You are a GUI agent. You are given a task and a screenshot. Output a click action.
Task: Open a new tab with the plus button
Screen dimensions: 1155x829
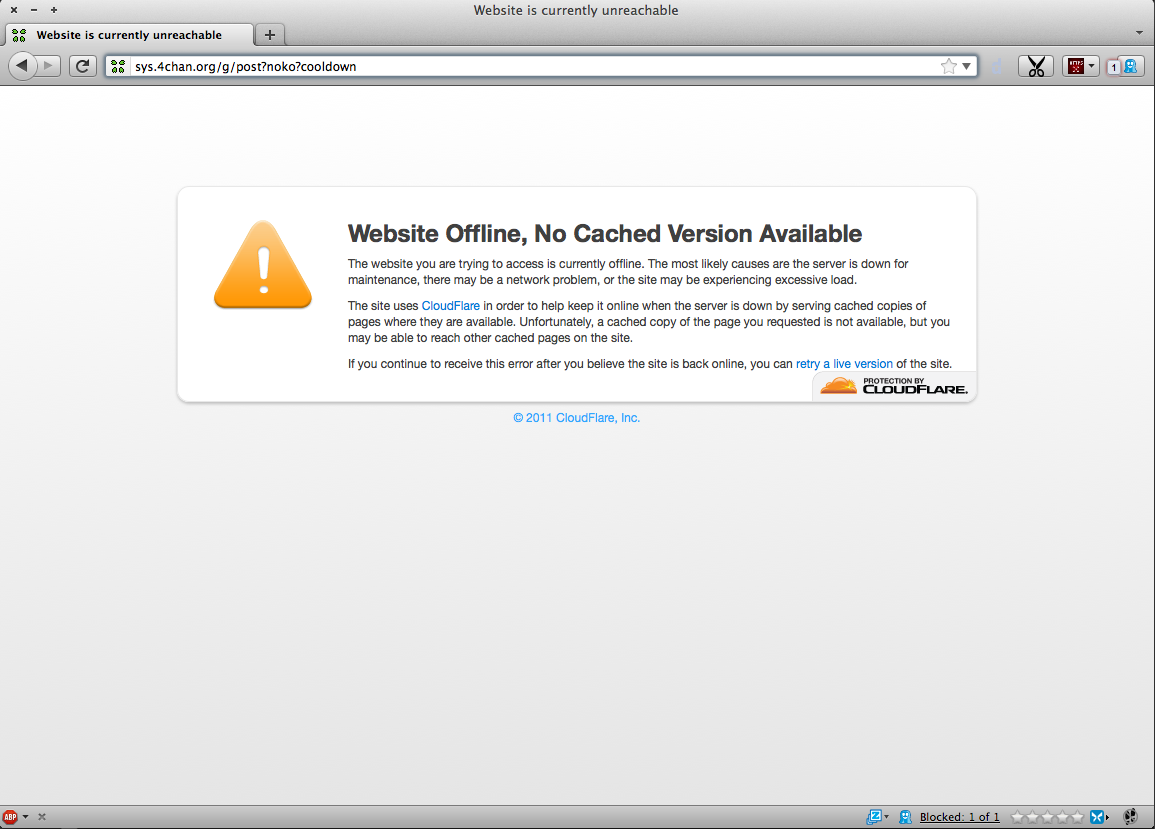click(x=270, y=35)
